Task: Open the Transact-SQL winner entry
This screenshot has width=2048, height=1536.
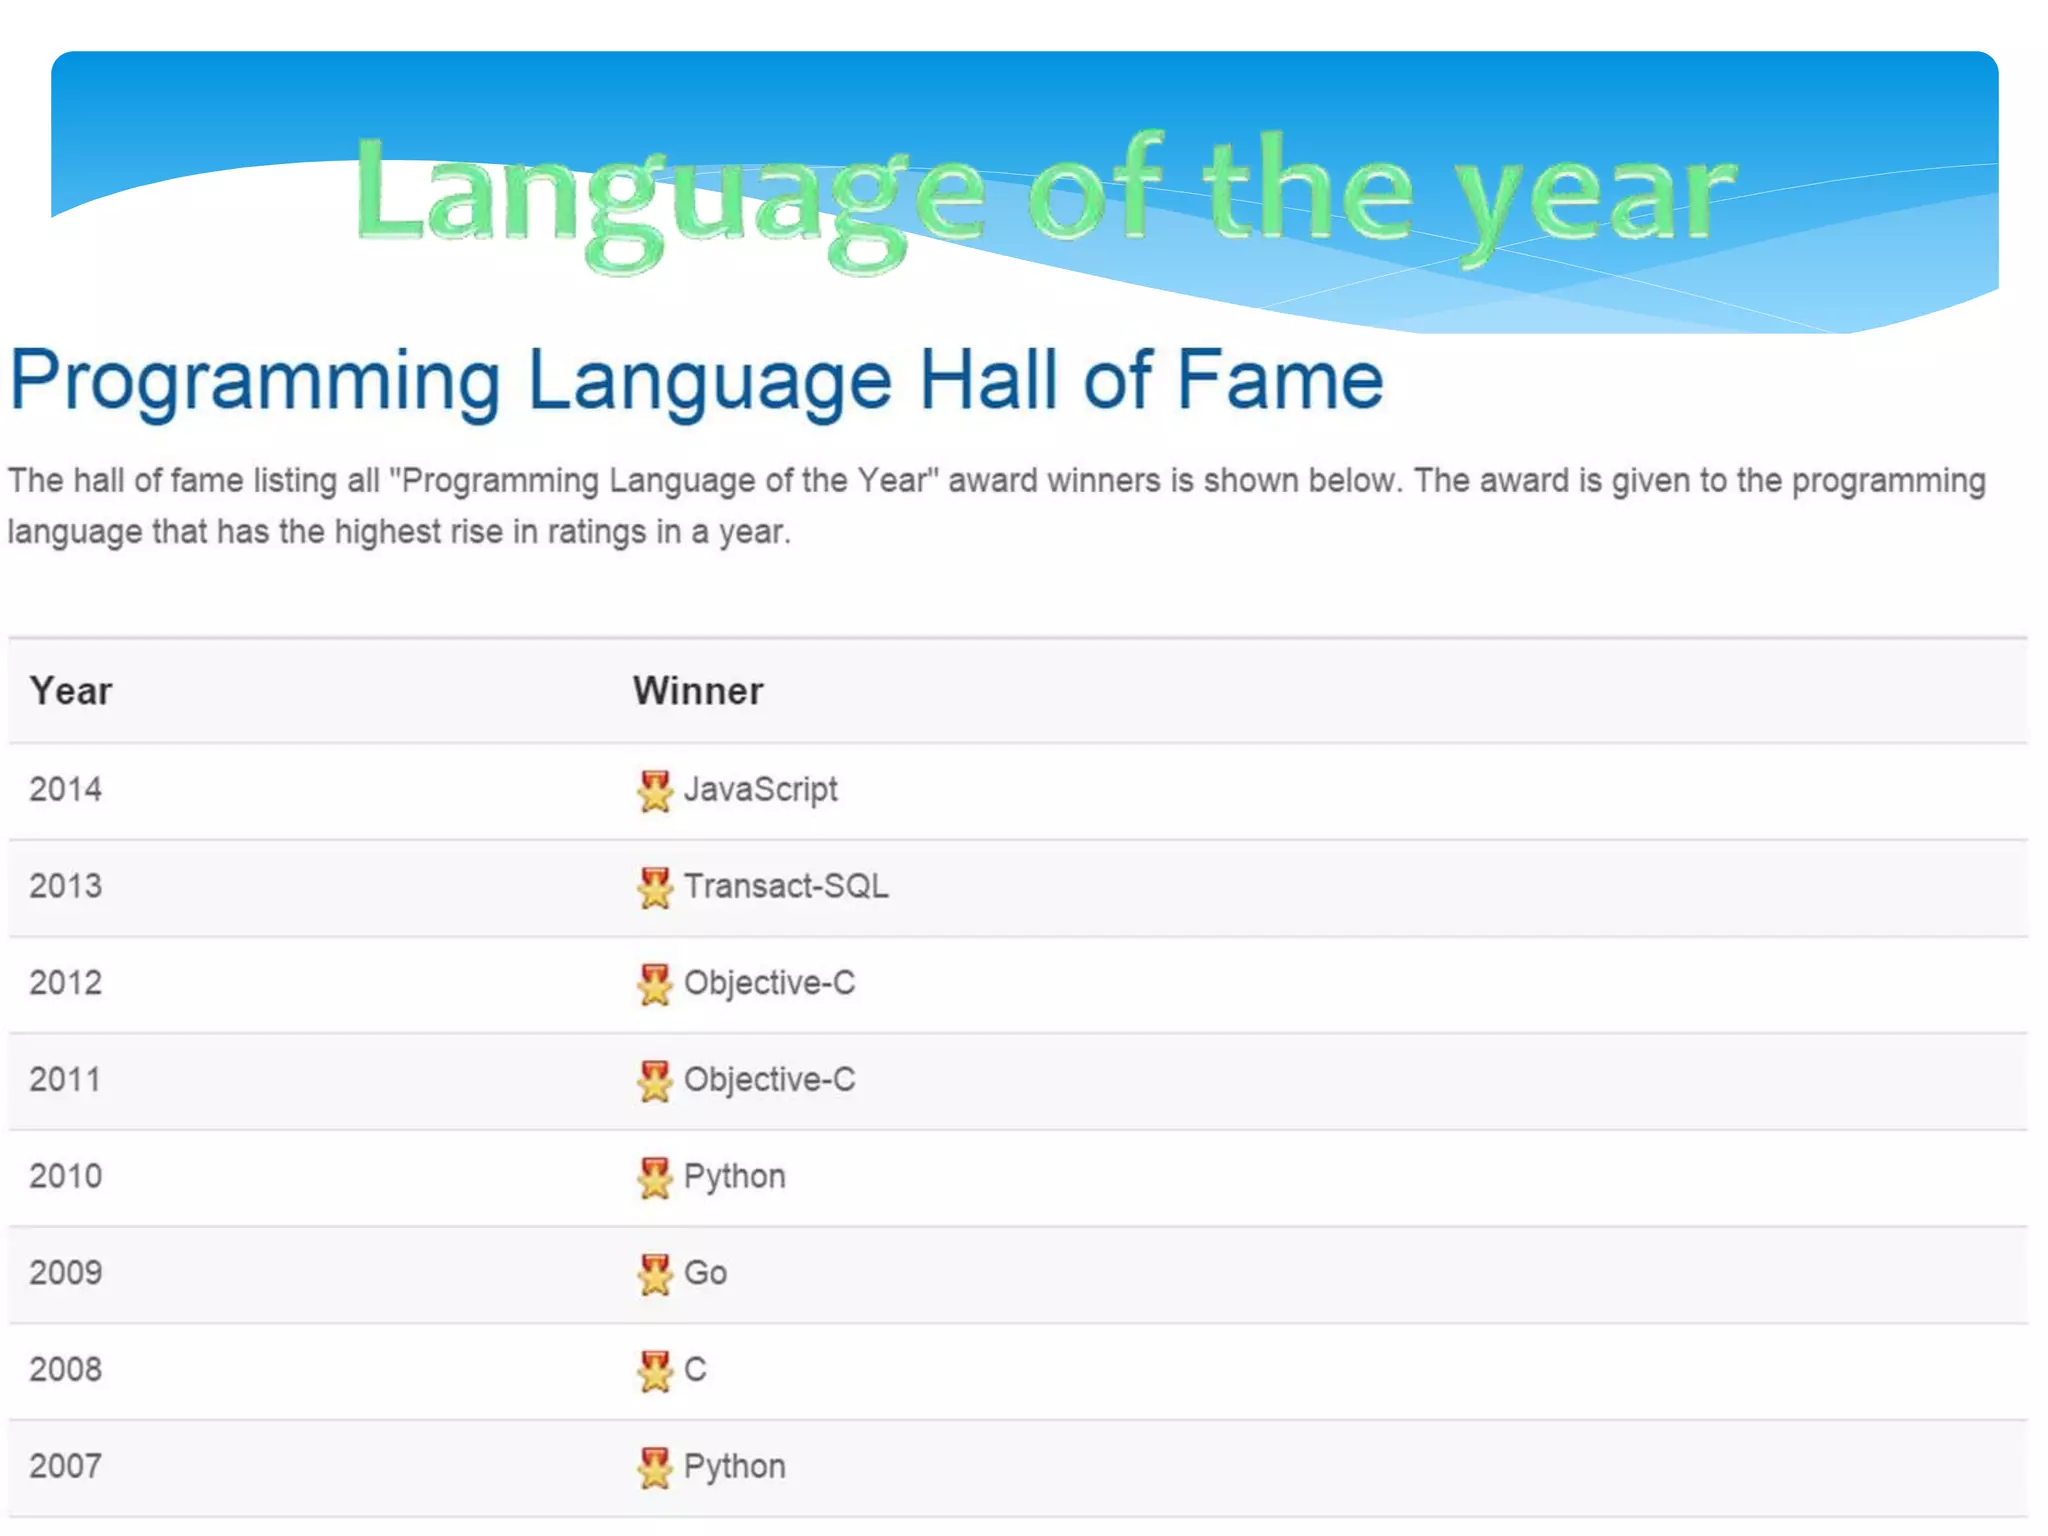Action: pyautogui.click(x=786, y=886)
